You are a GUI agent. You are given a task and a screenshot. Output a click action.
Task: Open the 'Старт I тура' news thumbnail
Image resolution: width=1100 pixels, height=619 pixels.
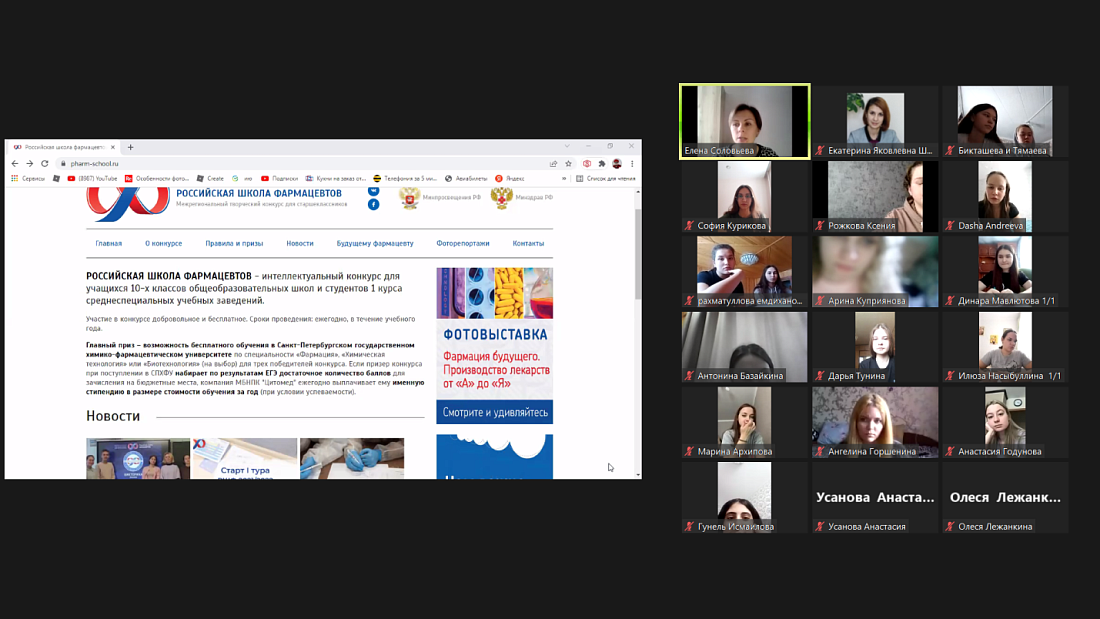[244, 459]
